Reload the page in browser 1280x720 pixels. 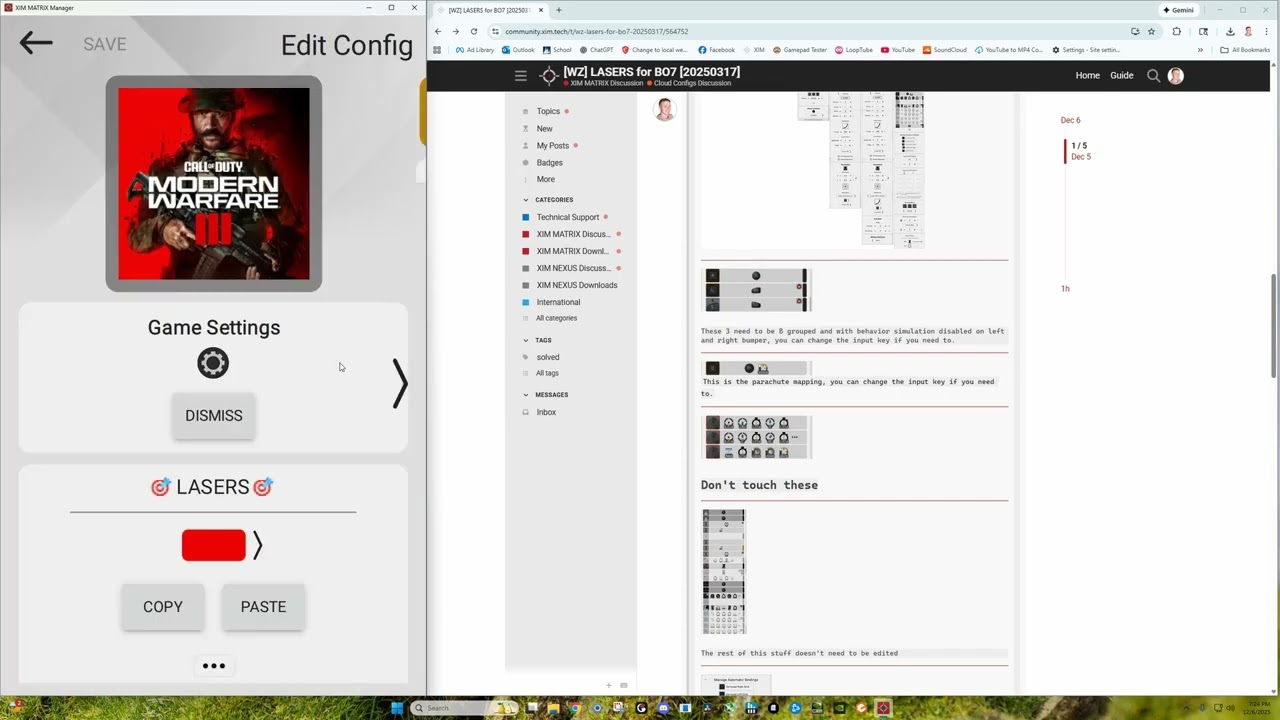click(x=474, y=31)
